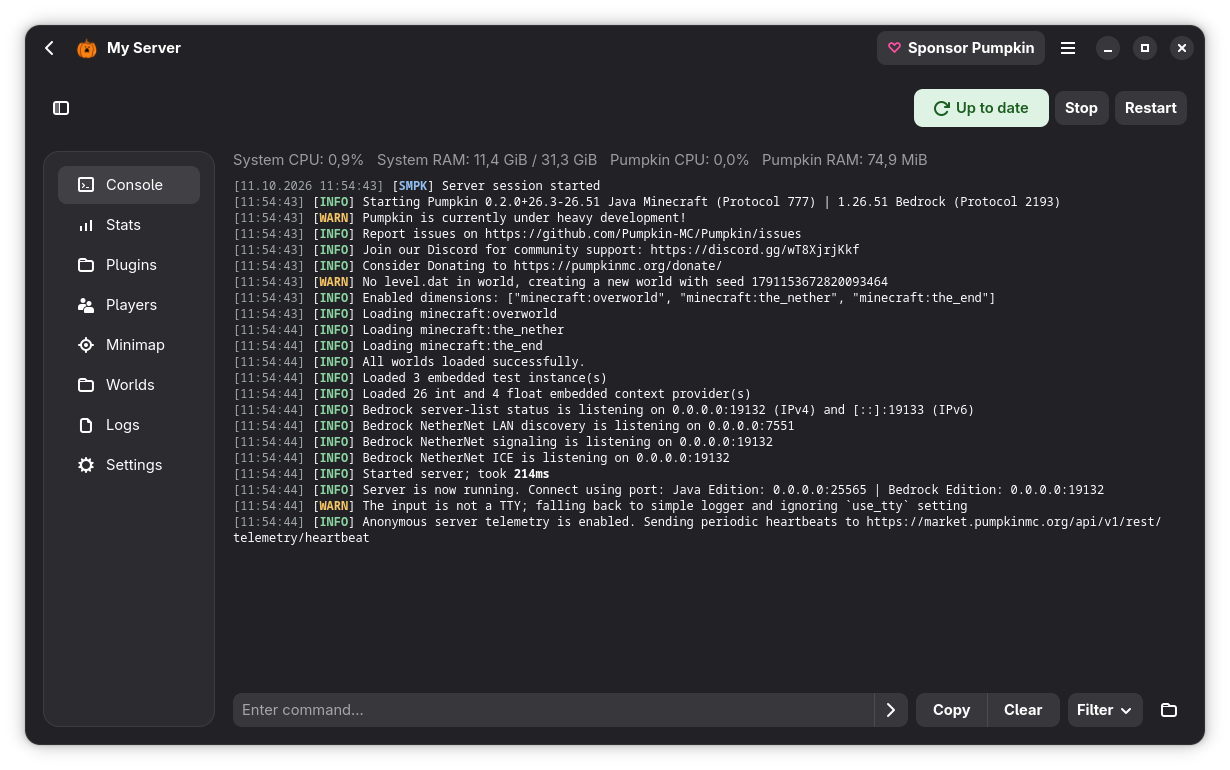Click the 'Consider Donating' log line
Viewport: 1230px width, 770px height.
pos(478,266)
